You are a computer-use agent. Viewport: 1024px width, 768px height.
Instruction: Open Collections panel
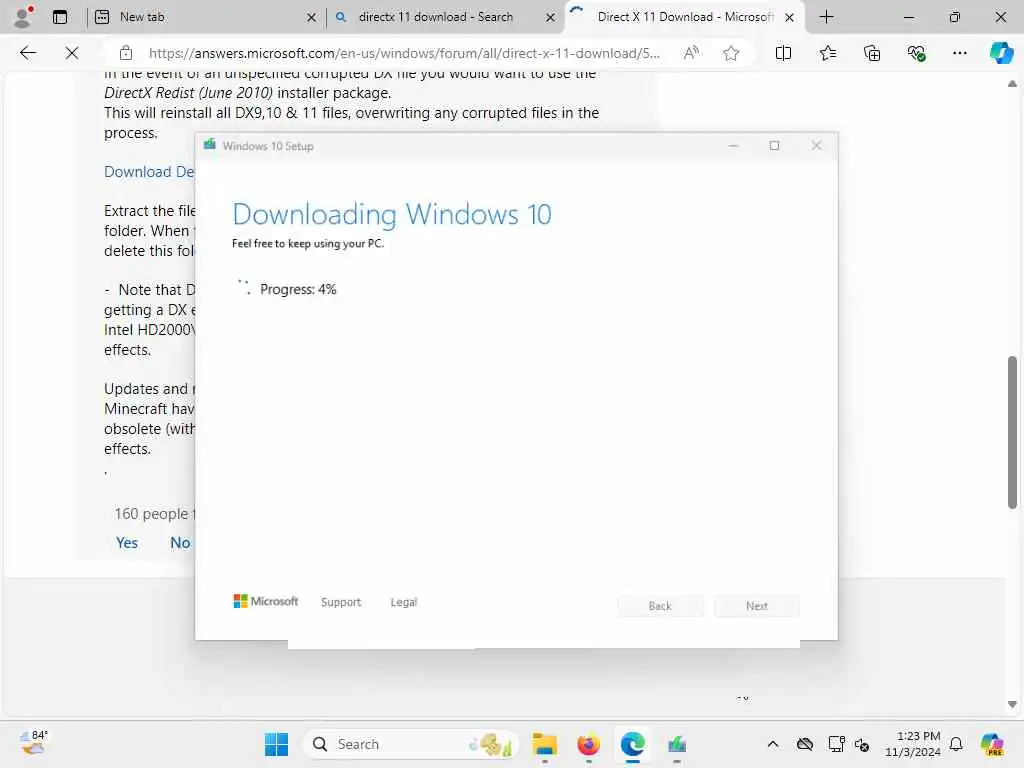pyautogui.click(x=872, y=53)
